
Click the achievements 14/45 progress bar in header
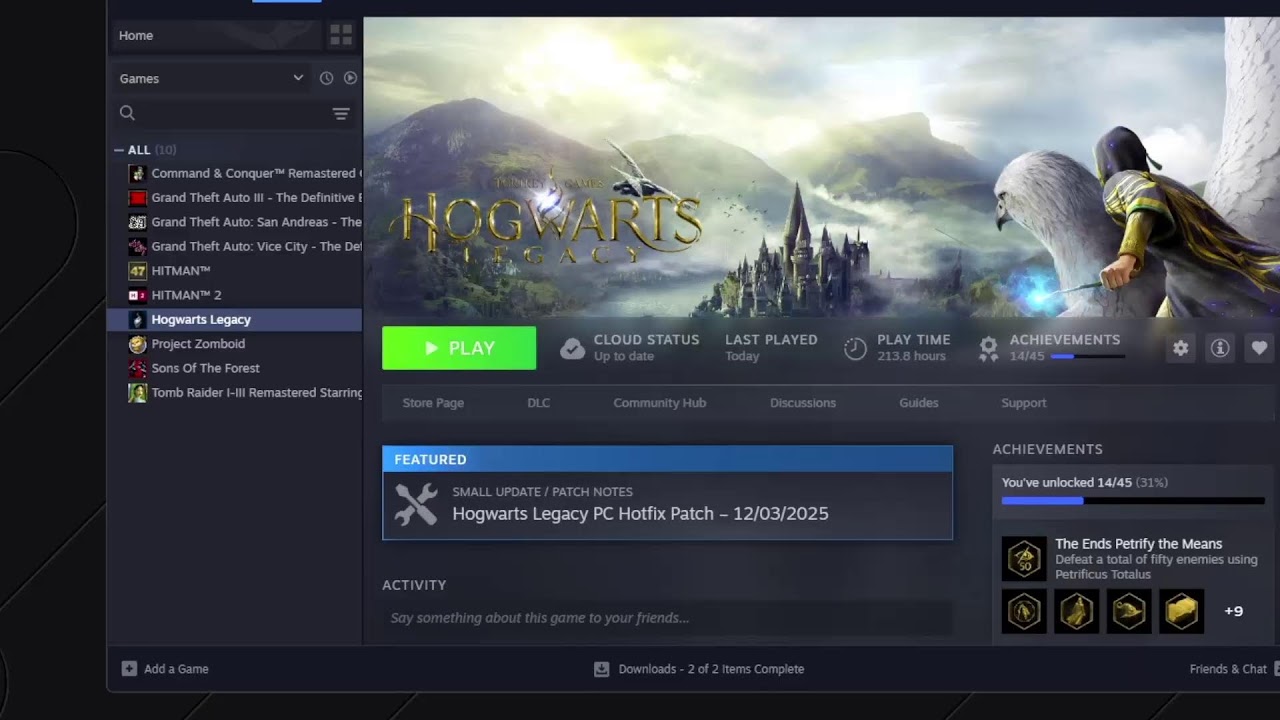click(1087, 357)
